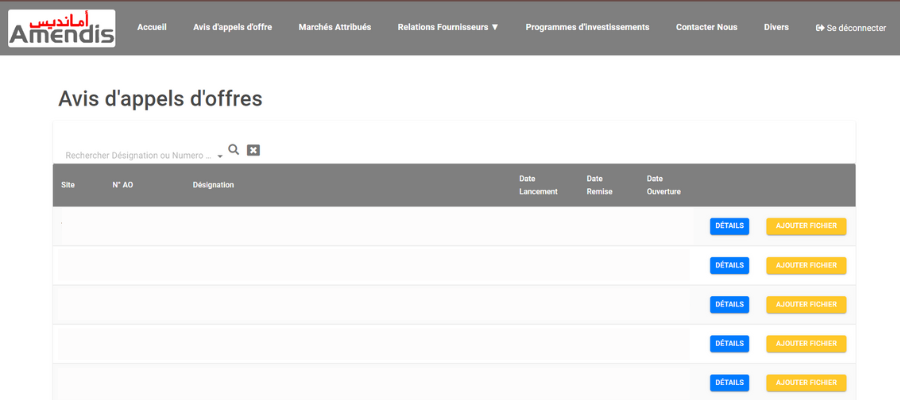The image size is (900, 400).
Task: Click Détails button in the first row
Action: pos(729,226)
